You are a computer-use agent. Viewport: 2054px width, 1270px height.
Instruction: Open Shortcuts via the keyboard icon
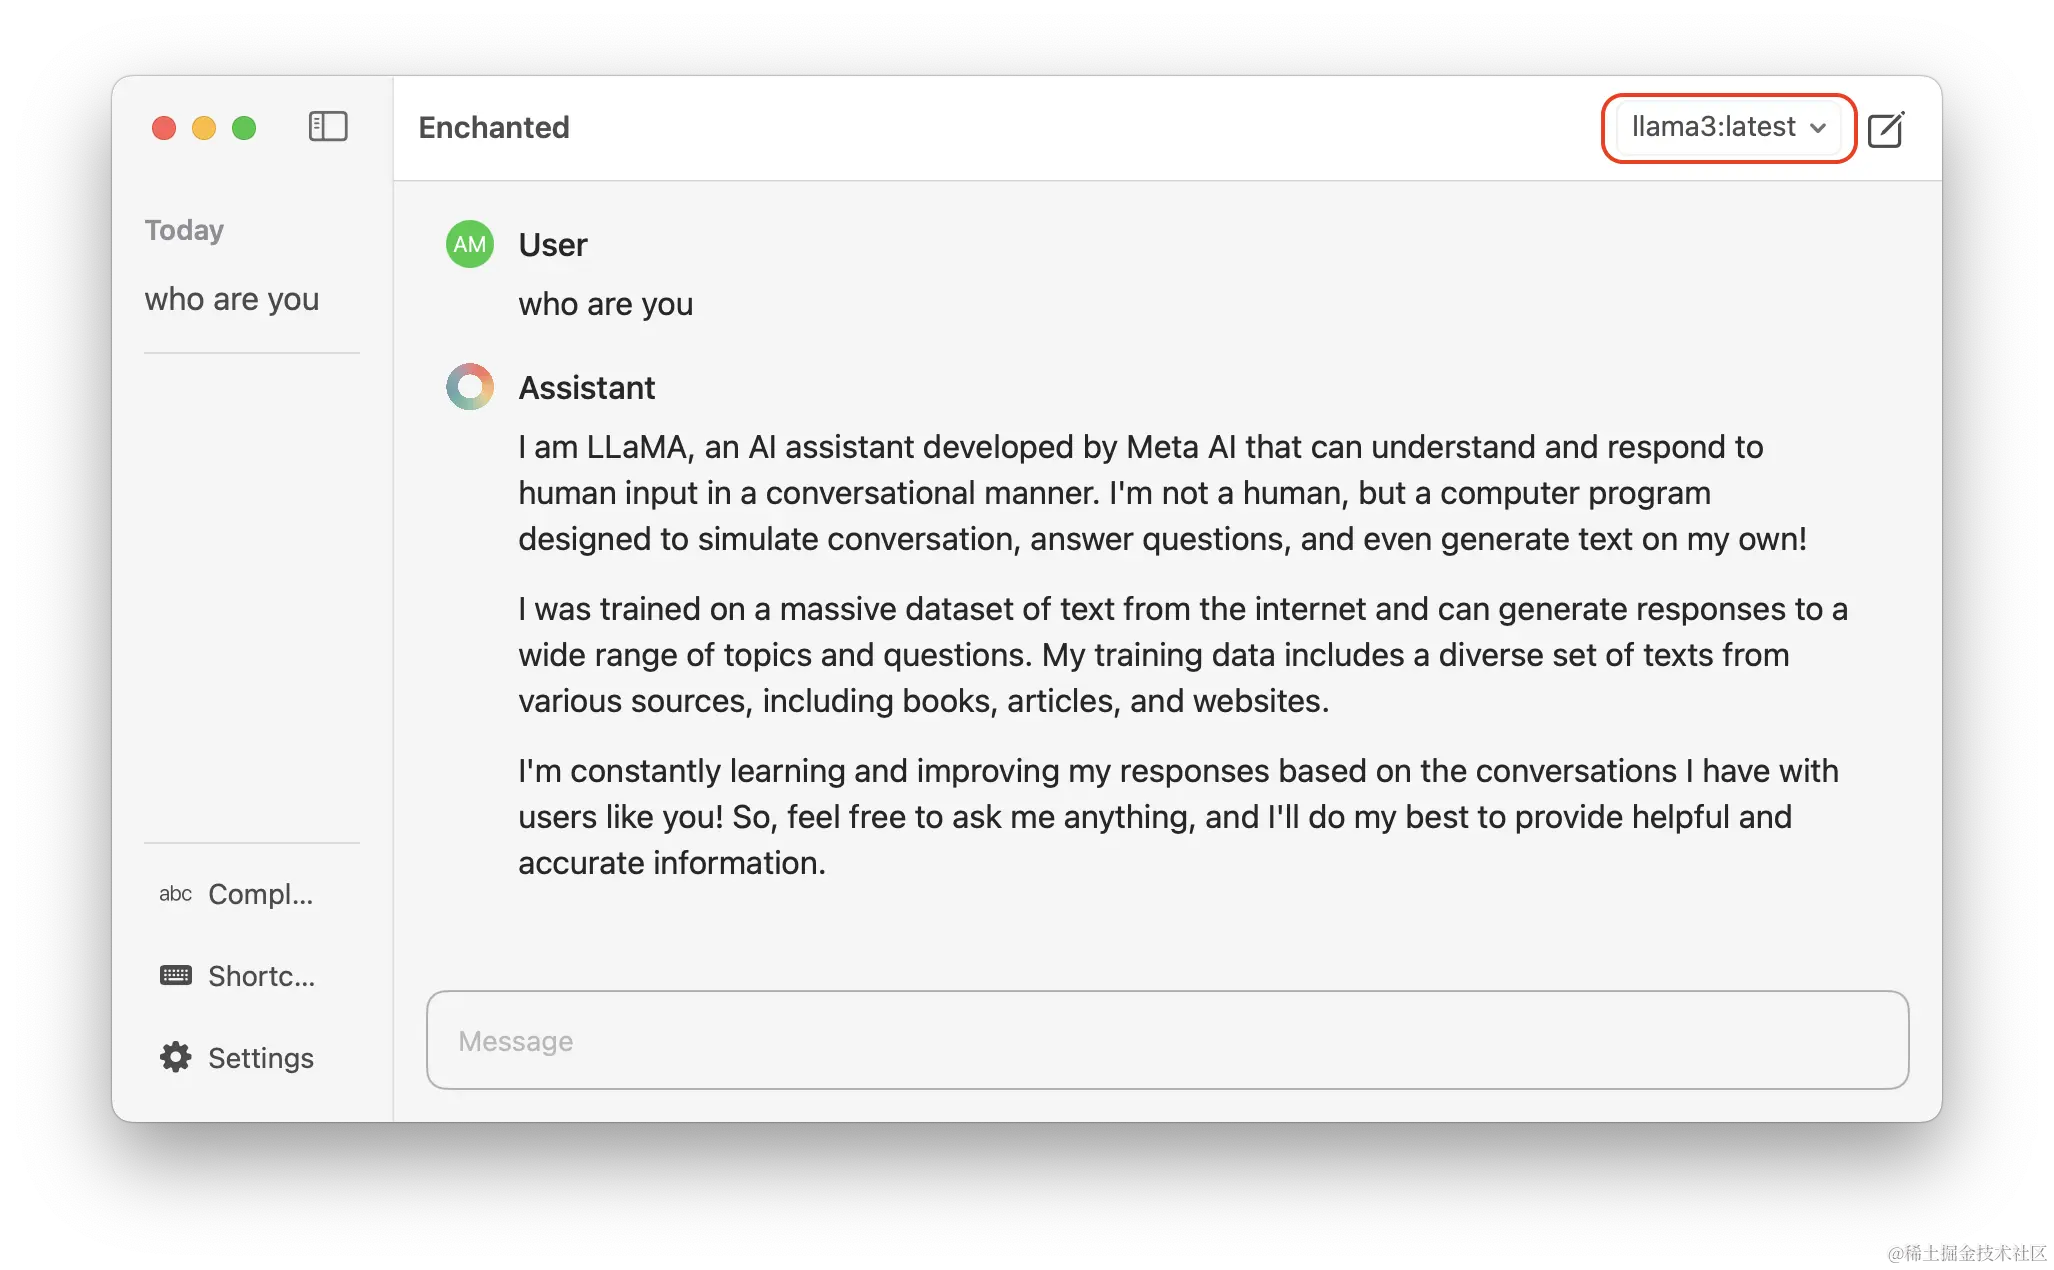174,975
